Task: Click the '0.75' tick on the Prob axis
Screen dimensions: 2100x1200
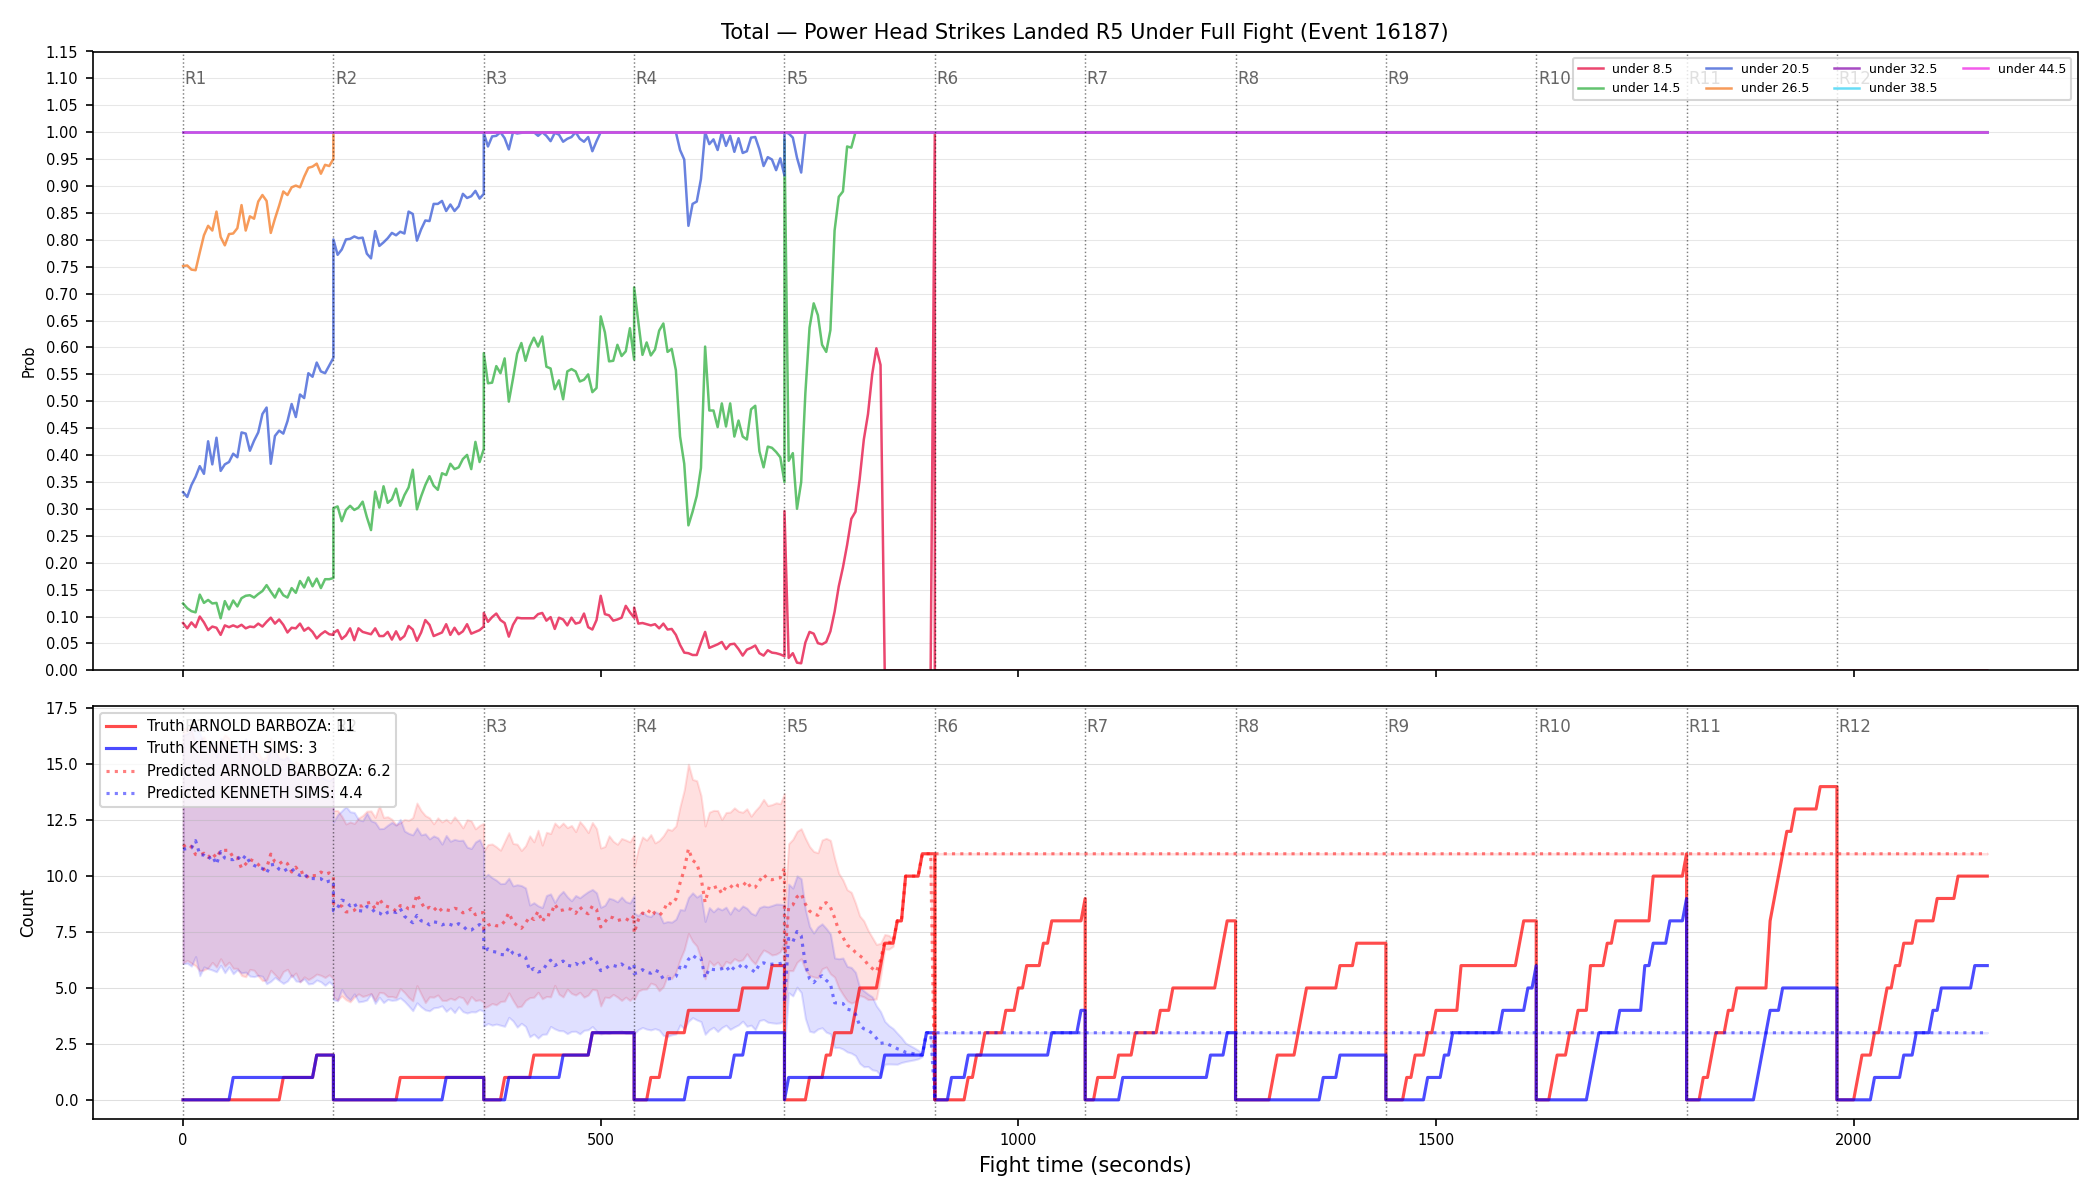Action: tap(62, 267)
